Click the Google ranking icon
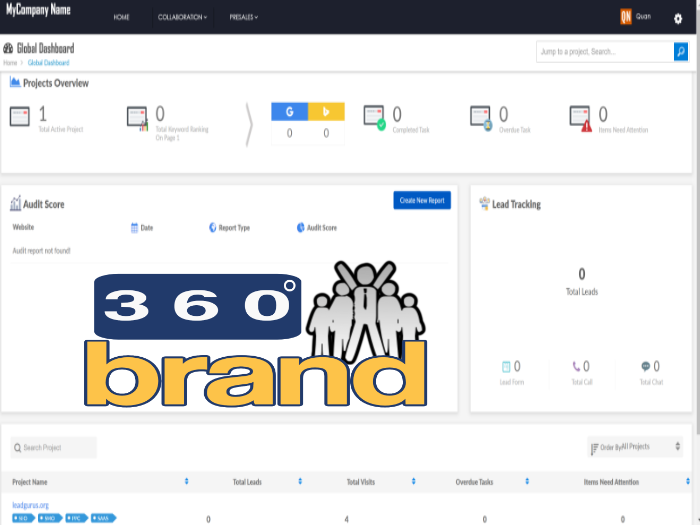The height and width of the screenshot is (525, 700). click(x=290, y=111)
